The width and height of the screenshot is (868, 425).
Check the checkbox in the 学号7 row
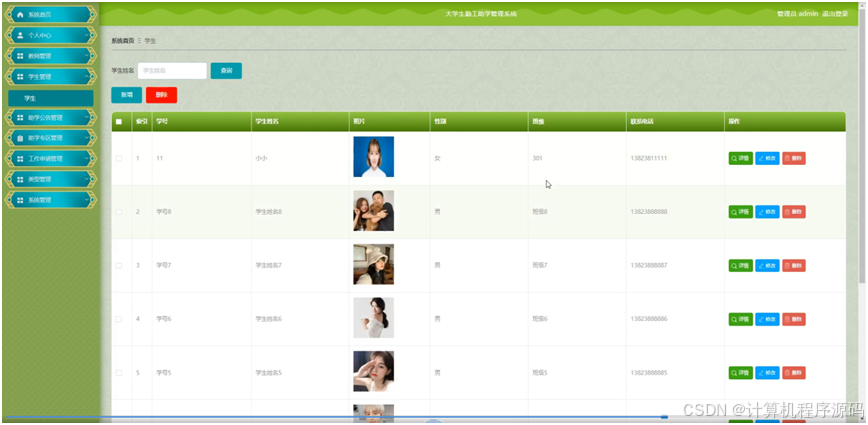click(x=118, y=266)
